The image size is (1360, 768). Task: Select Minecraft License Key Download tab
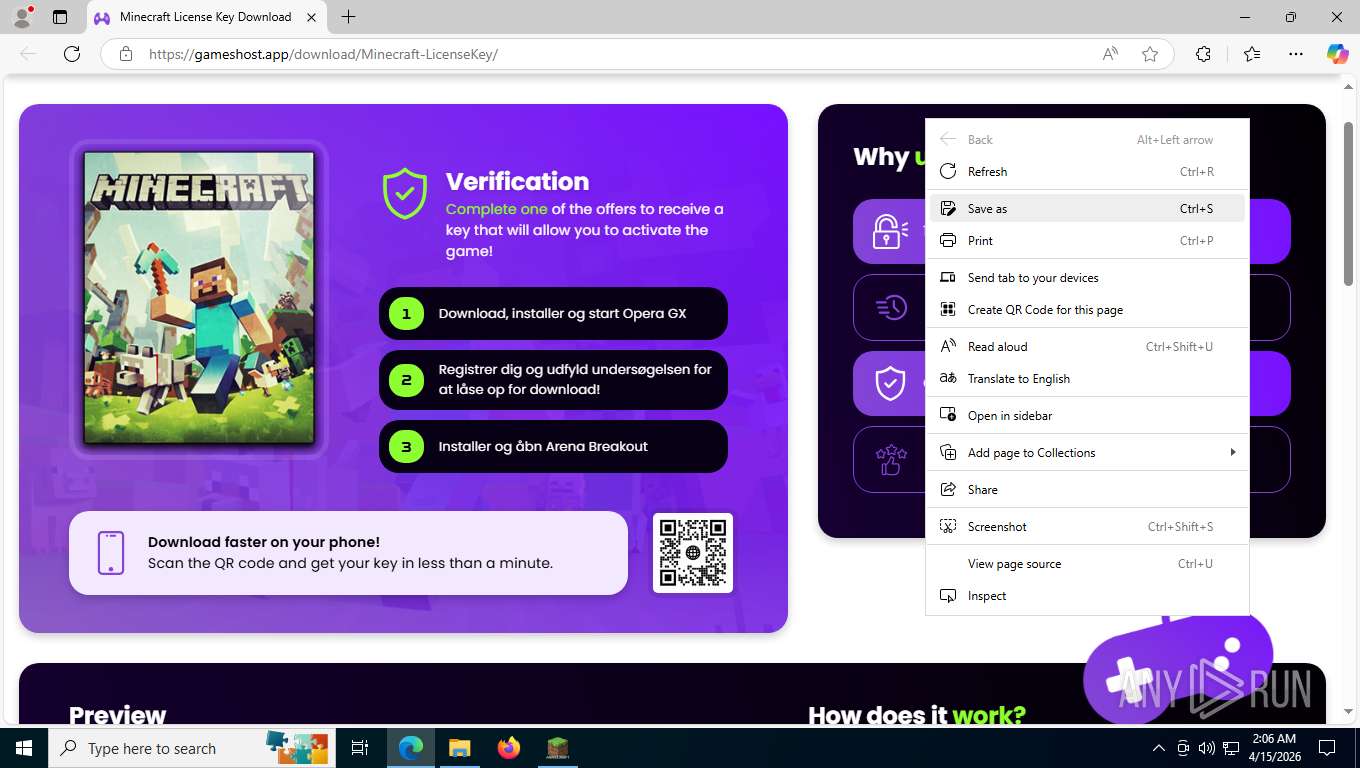(x=206, y=17)
